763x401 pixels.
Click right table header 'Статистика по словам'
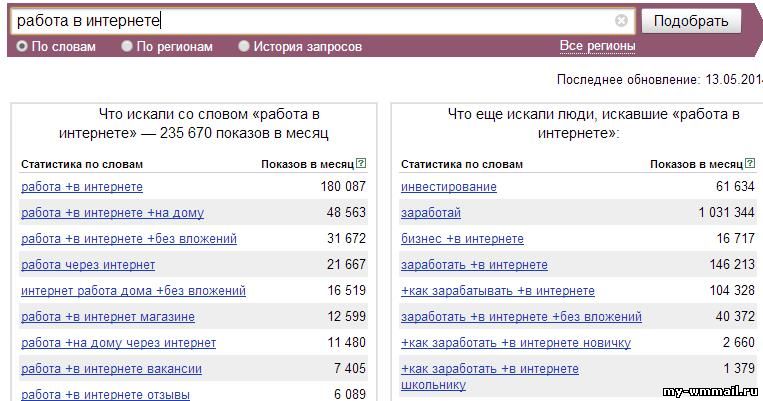point(462,164)
